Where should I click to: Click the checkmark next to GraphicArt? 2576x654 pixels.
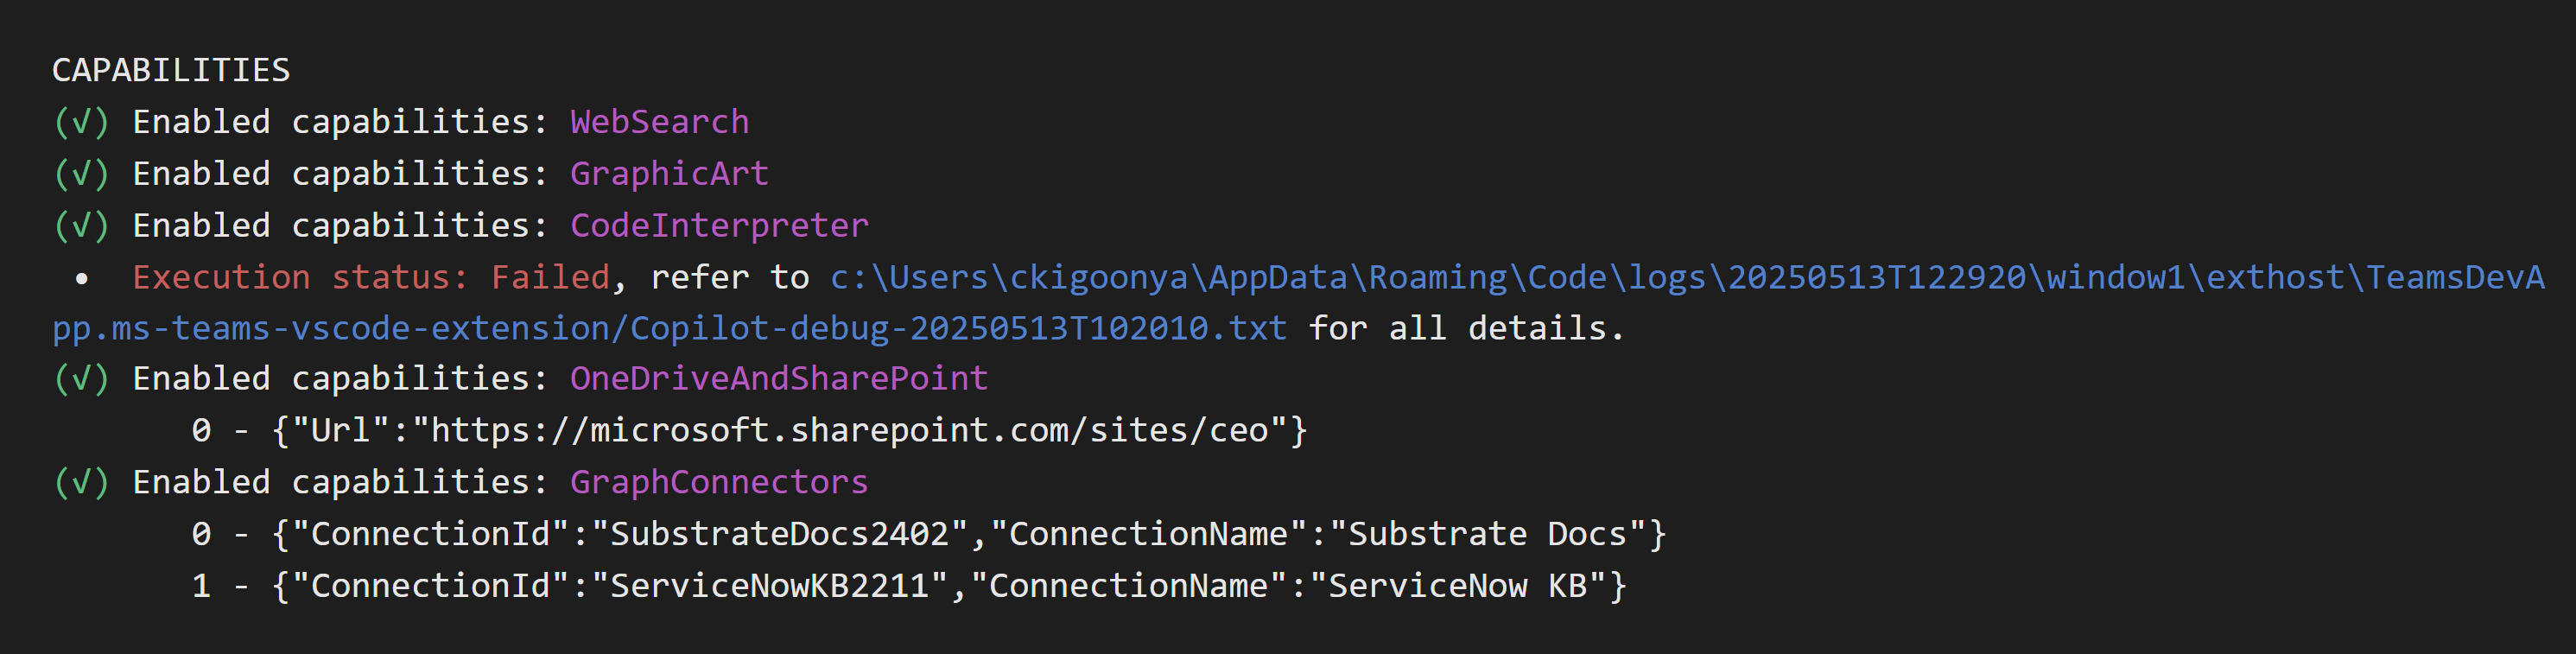click(82, 174)
